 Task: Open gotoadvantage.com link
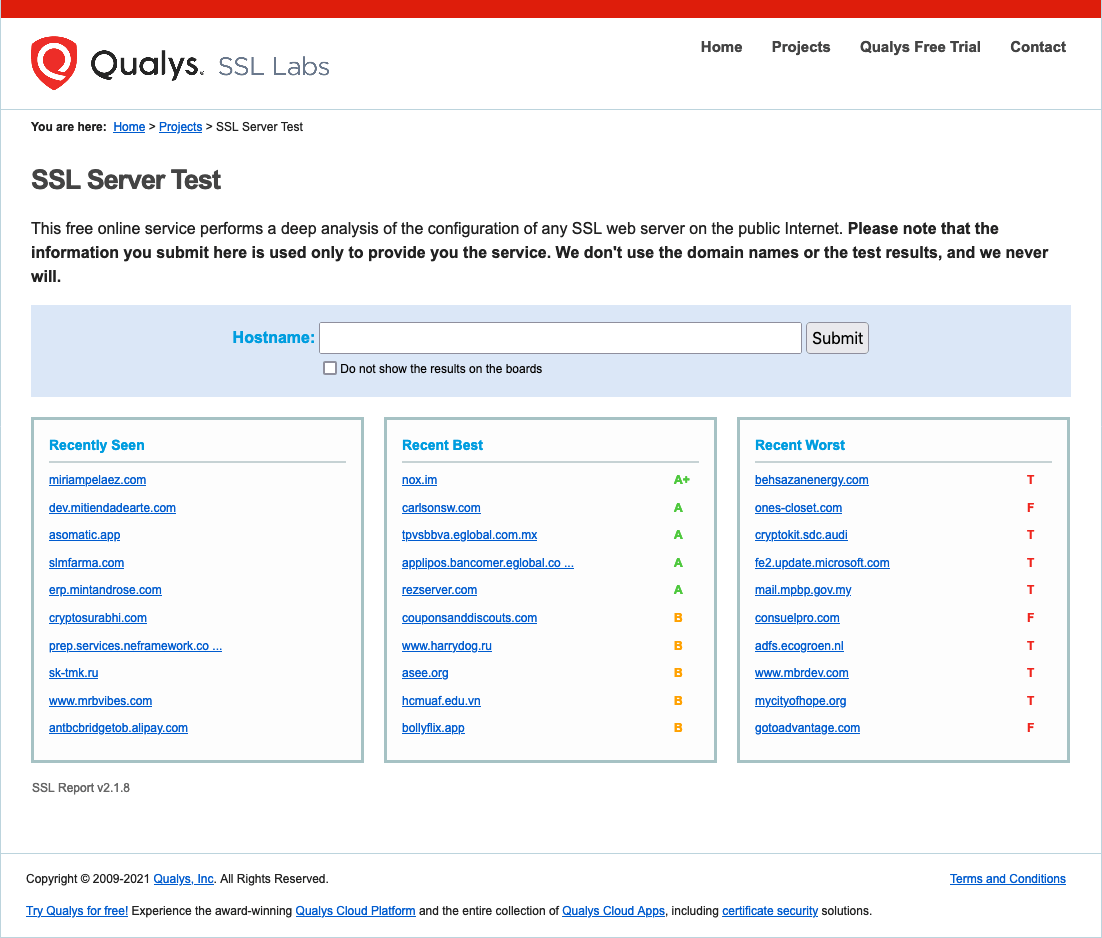[808, 728]
